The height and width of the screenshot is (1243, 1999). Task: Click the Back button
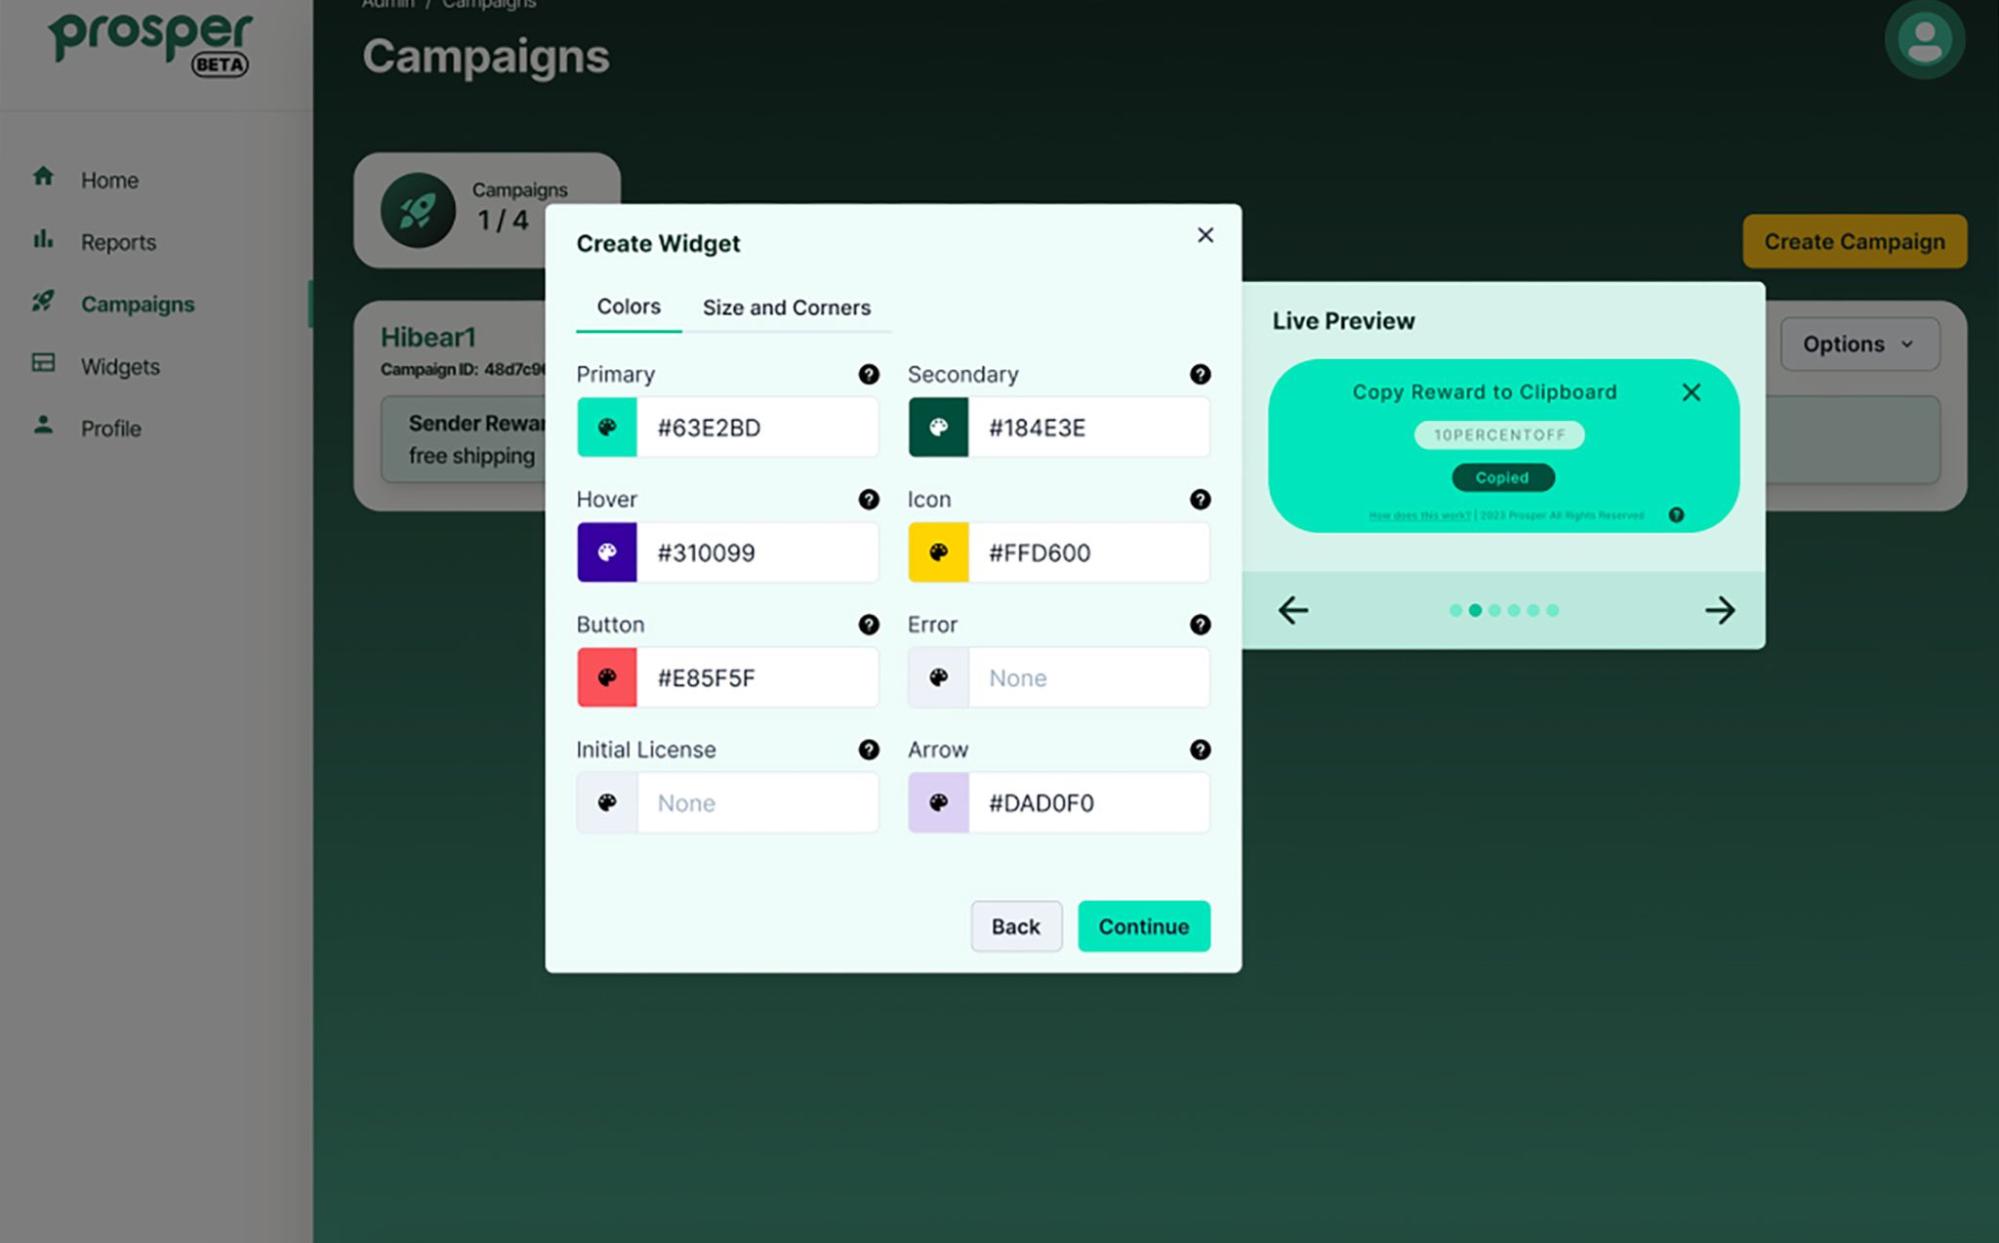[x=1015, y=927]
